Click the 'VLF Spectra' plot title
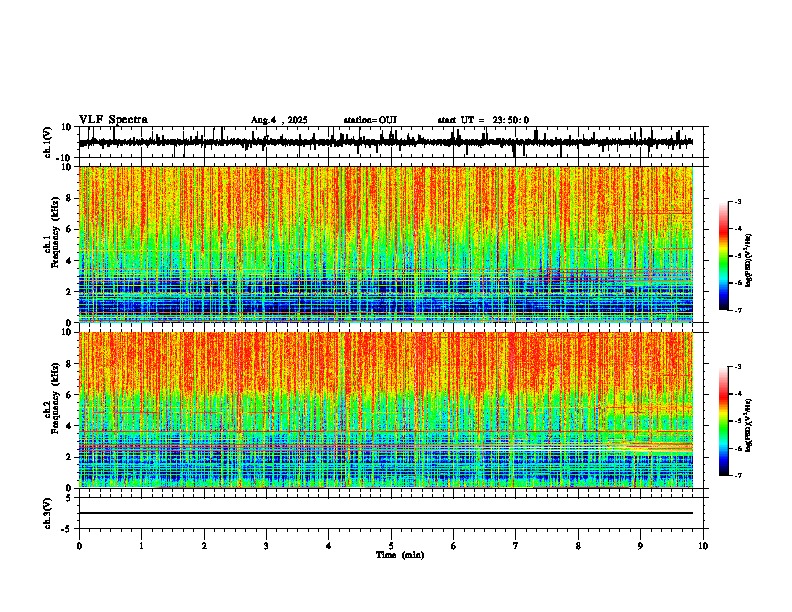The width and height of the screenshot is (792, 612). coord(113,119)
